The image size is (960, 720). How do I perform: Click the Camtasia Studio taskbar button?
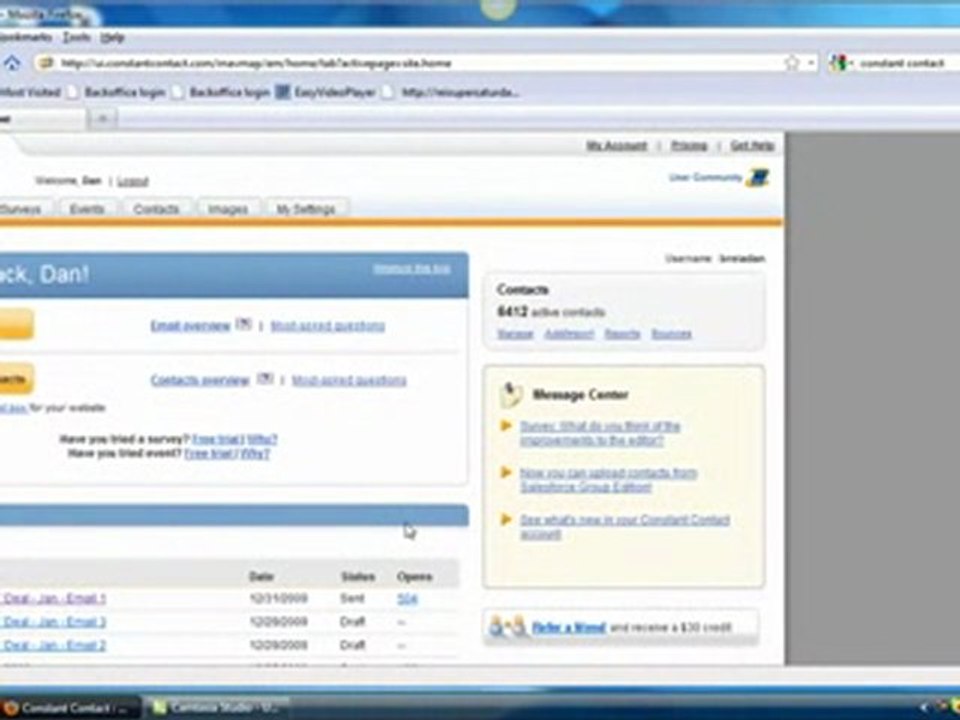pos(216,708)
